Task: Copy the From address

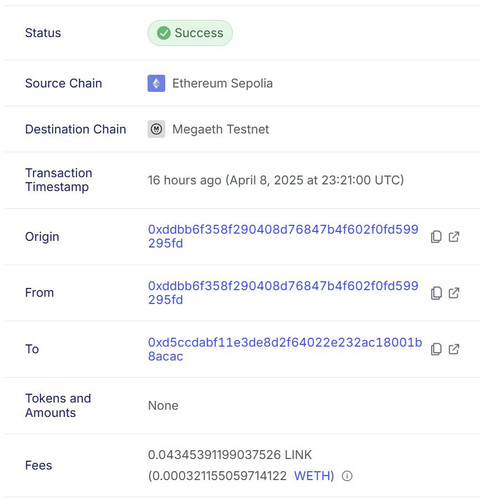Action: tap(436, 293)
